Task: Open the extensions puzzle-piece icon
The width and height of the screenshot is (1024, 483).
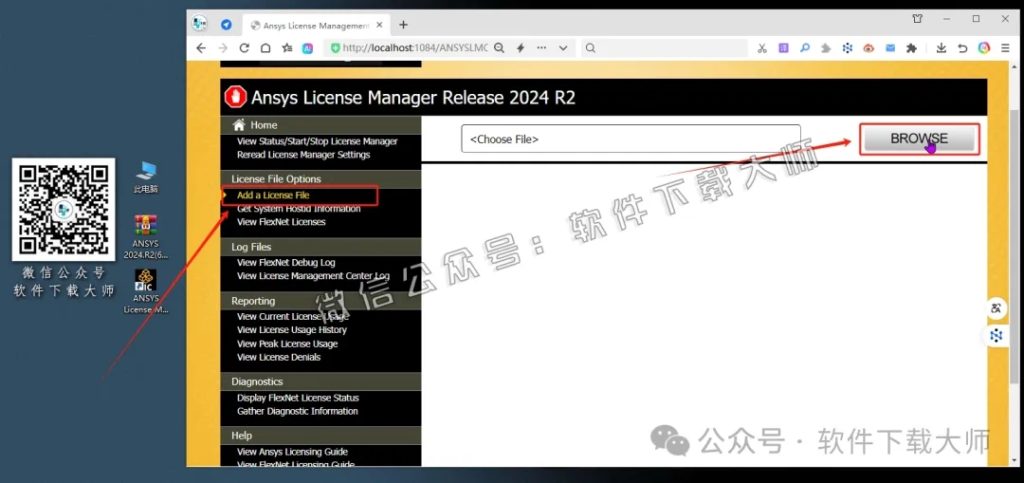Action: [912, 48]
